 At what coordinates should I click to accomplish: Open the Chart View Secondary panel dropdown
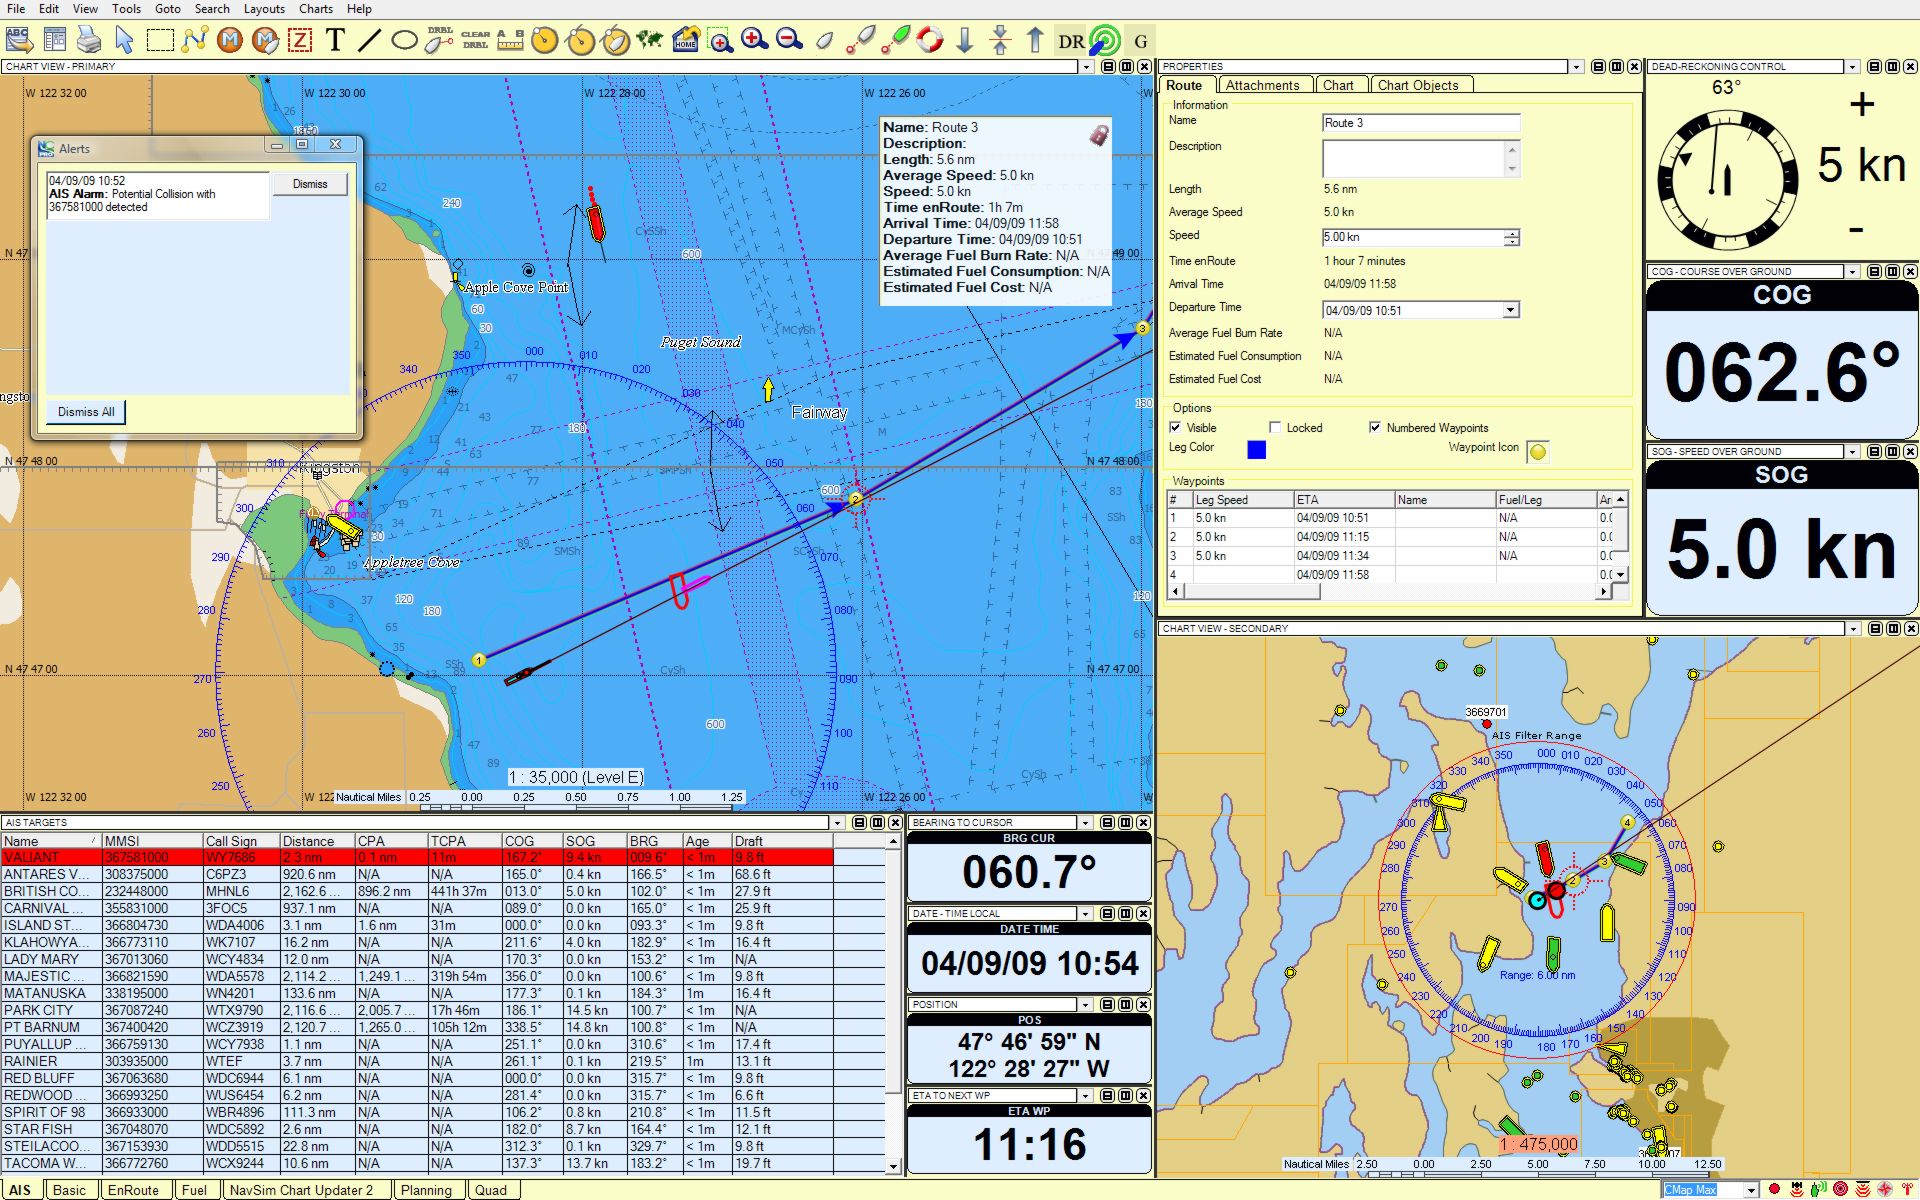pos(1853,629)
